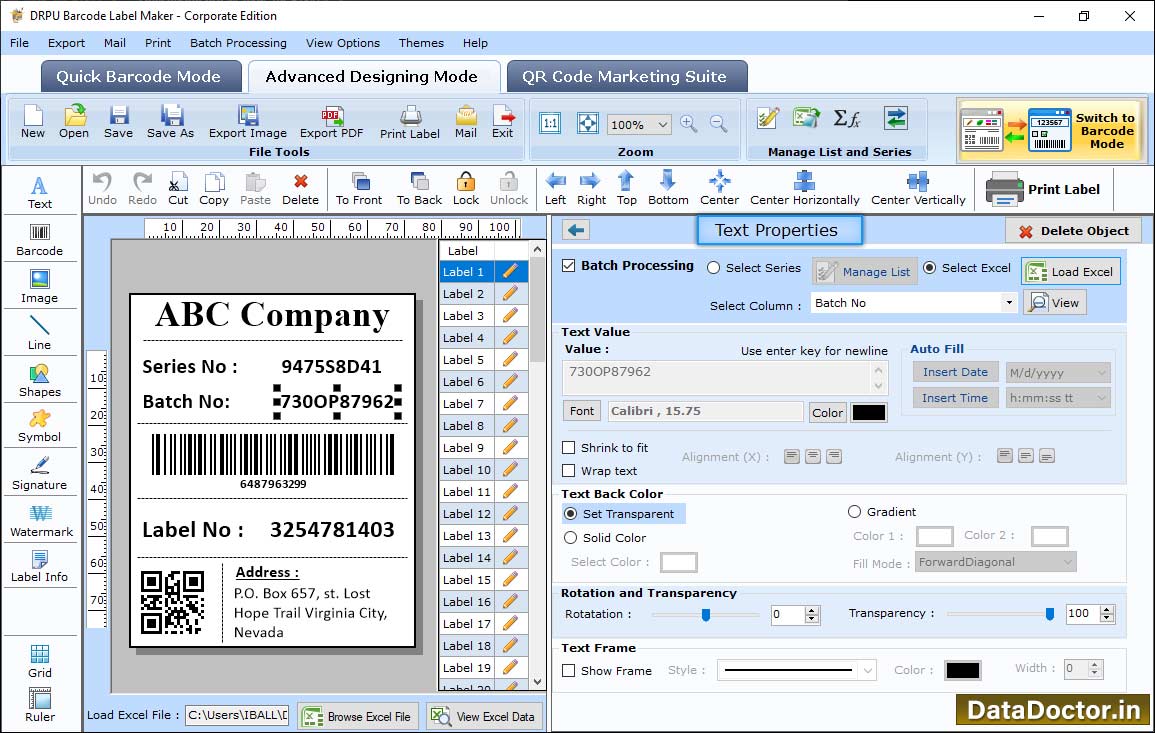1155x733 pixels.
Task: Select the Gradient back color option
Action: [x=854, y=511]
